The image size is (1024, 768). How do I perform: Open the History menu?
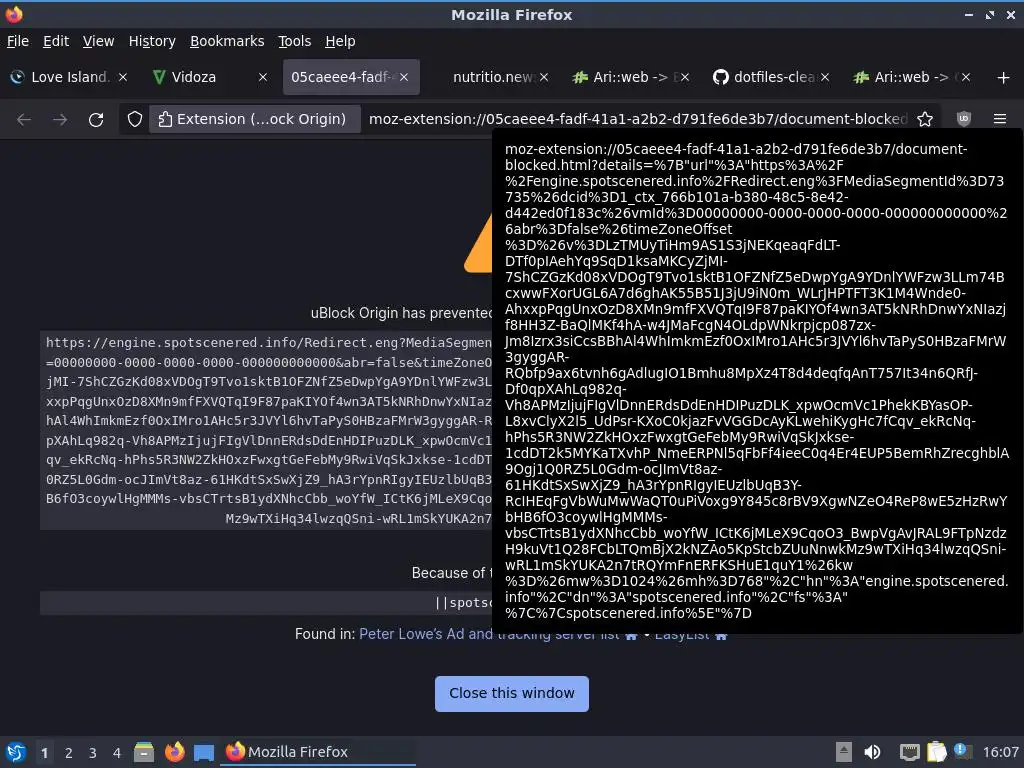point(152,41)
